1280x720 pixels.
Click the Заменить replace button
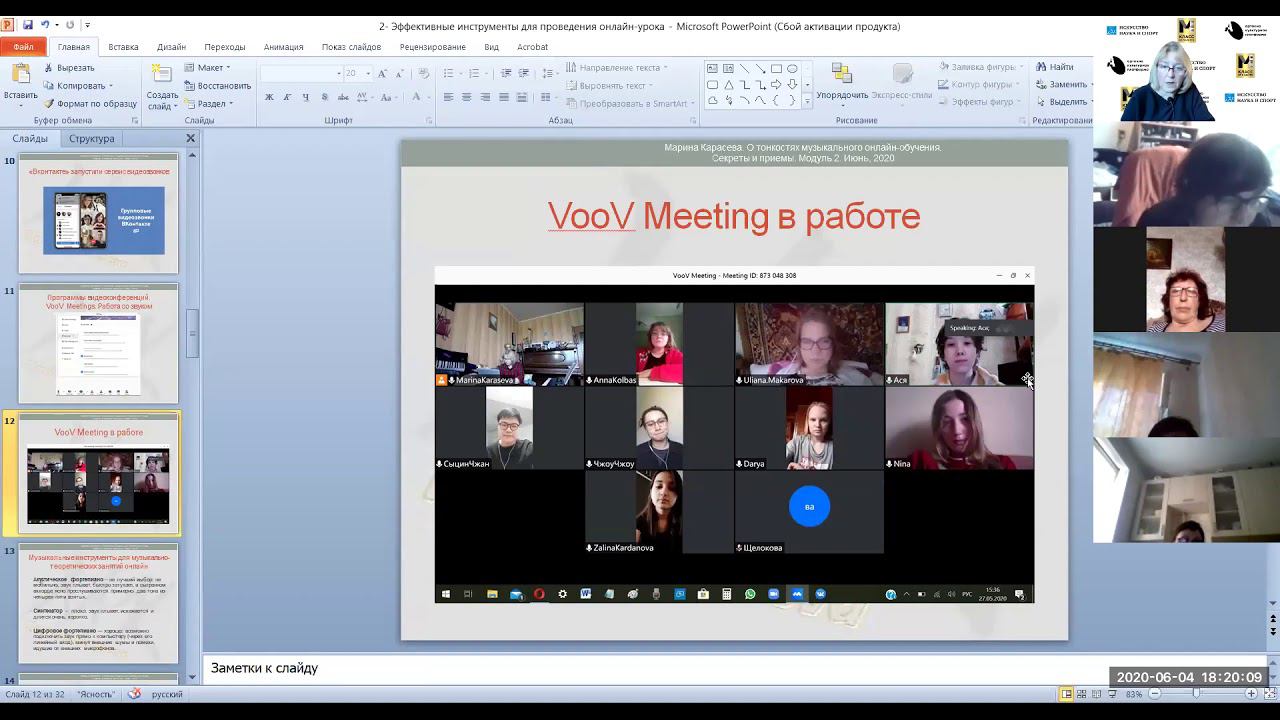pos(1062,84)
